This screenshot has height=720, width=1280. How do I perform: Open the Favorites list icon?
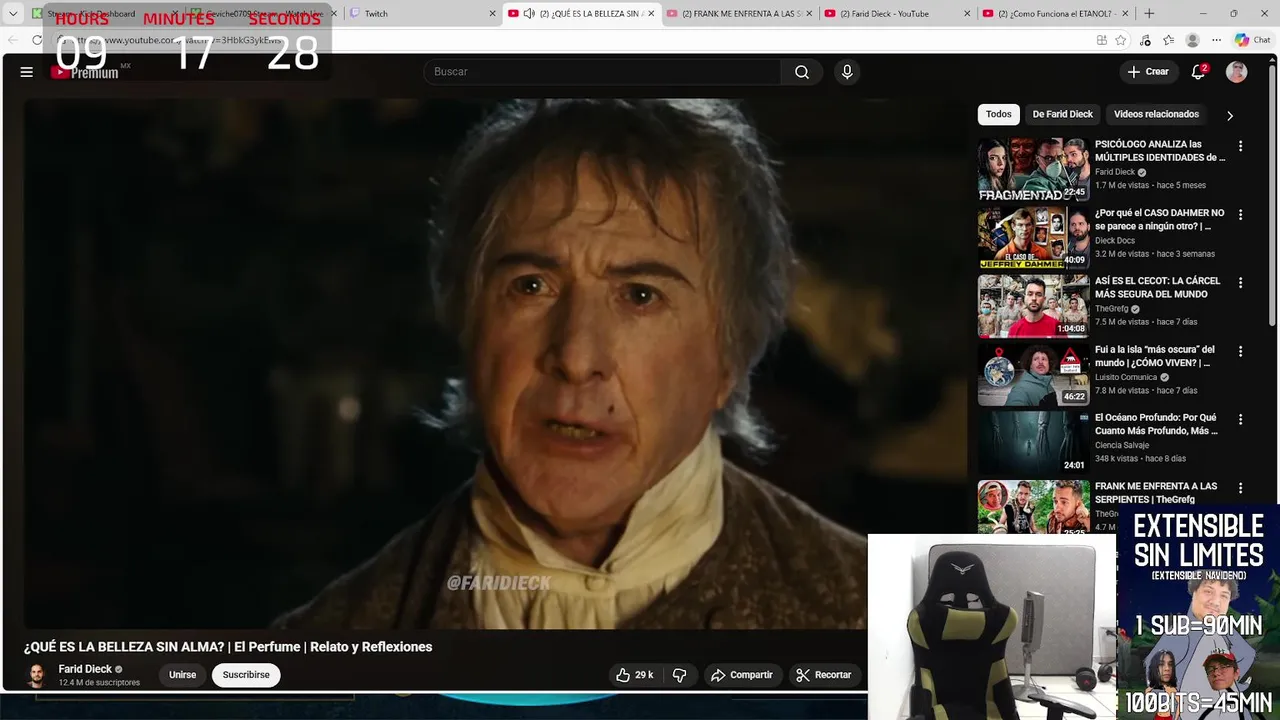pos(1168,40)
